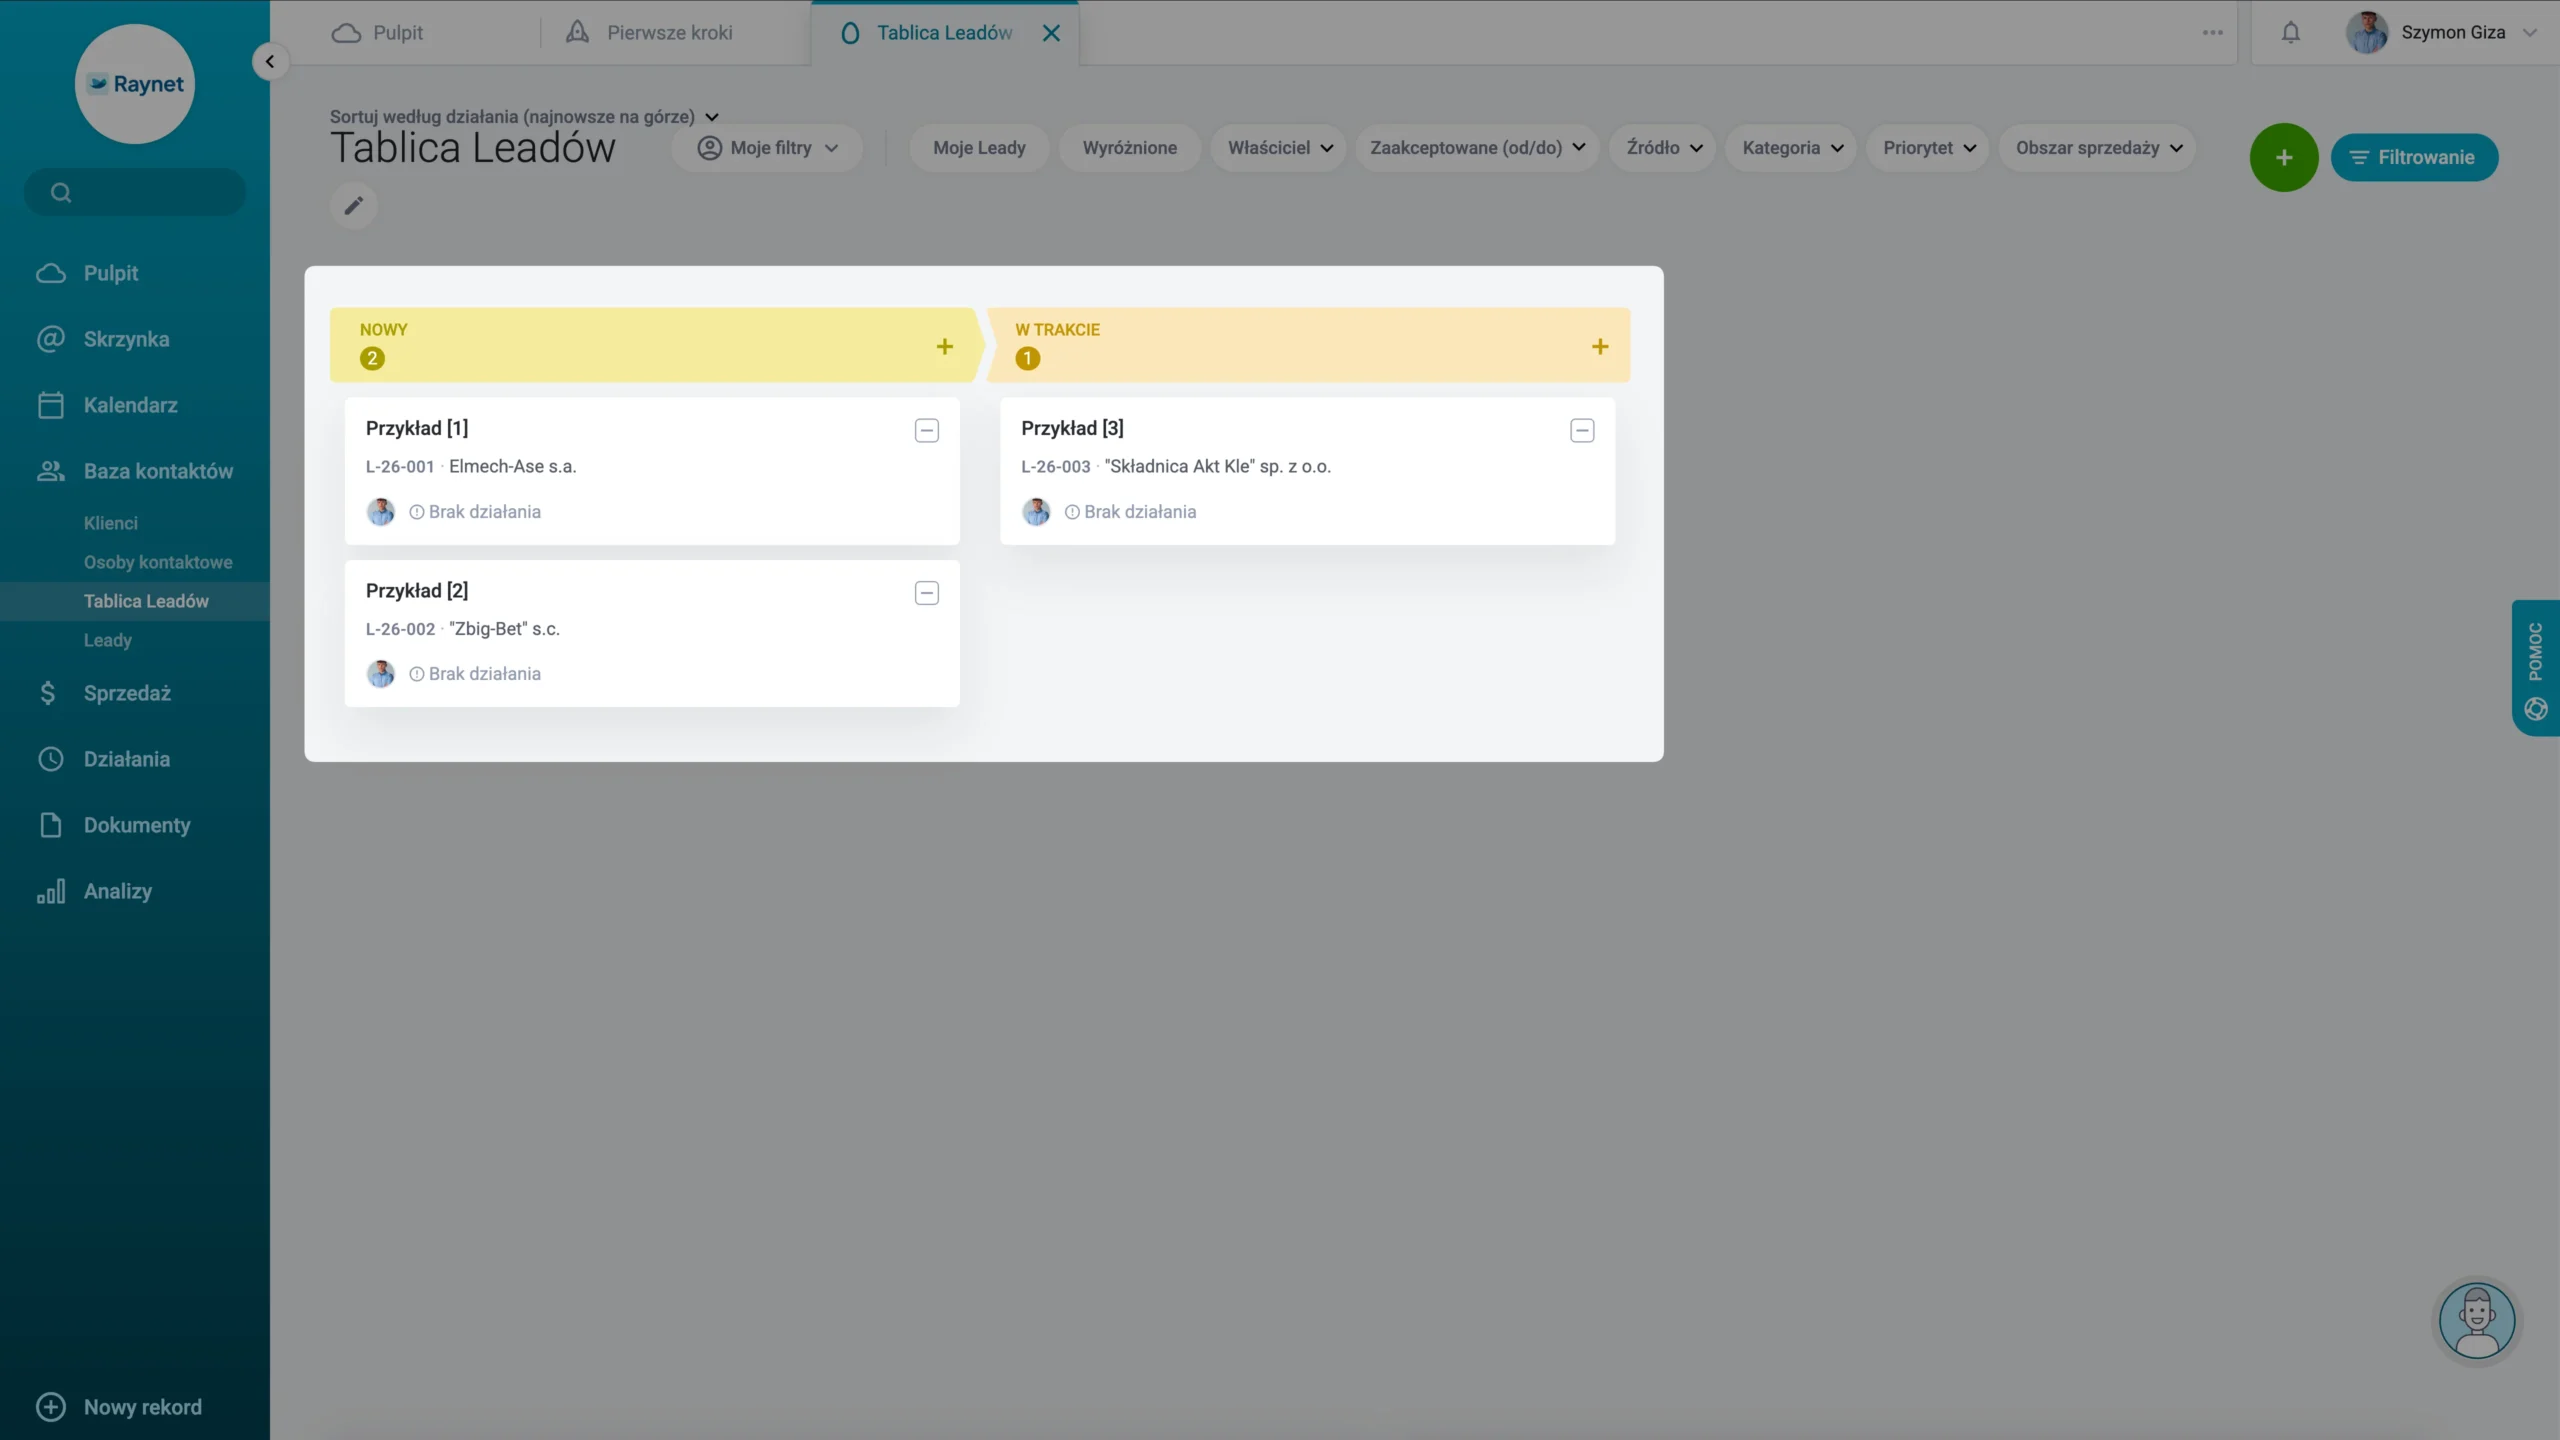Switch to the Pierwsze kroki tab

click(x=649, y=33)
